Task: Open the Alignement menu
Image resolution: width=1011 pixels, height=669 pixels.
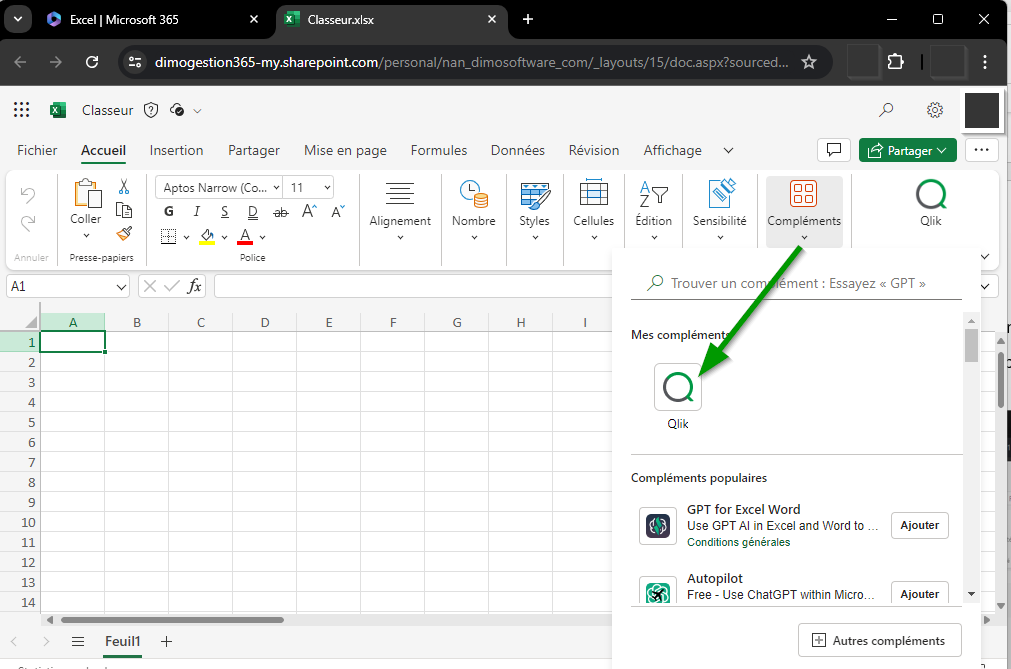Action: pos(400,211)
